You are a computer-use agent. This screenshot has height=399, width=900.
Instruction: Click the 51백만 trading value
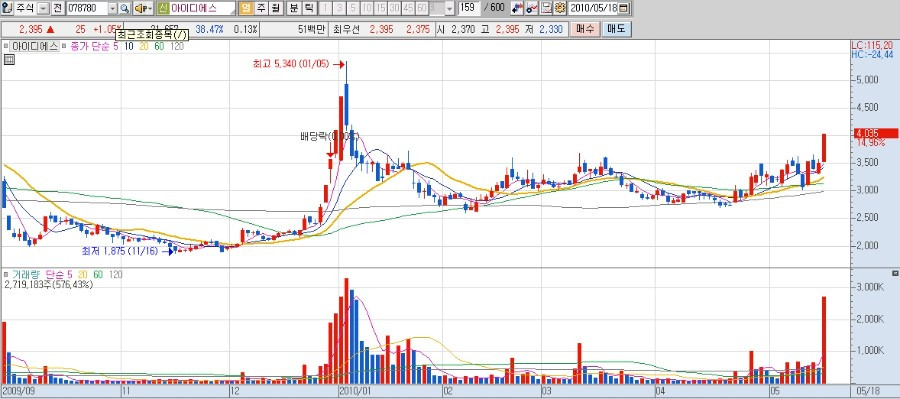click(x=312, y=29)
